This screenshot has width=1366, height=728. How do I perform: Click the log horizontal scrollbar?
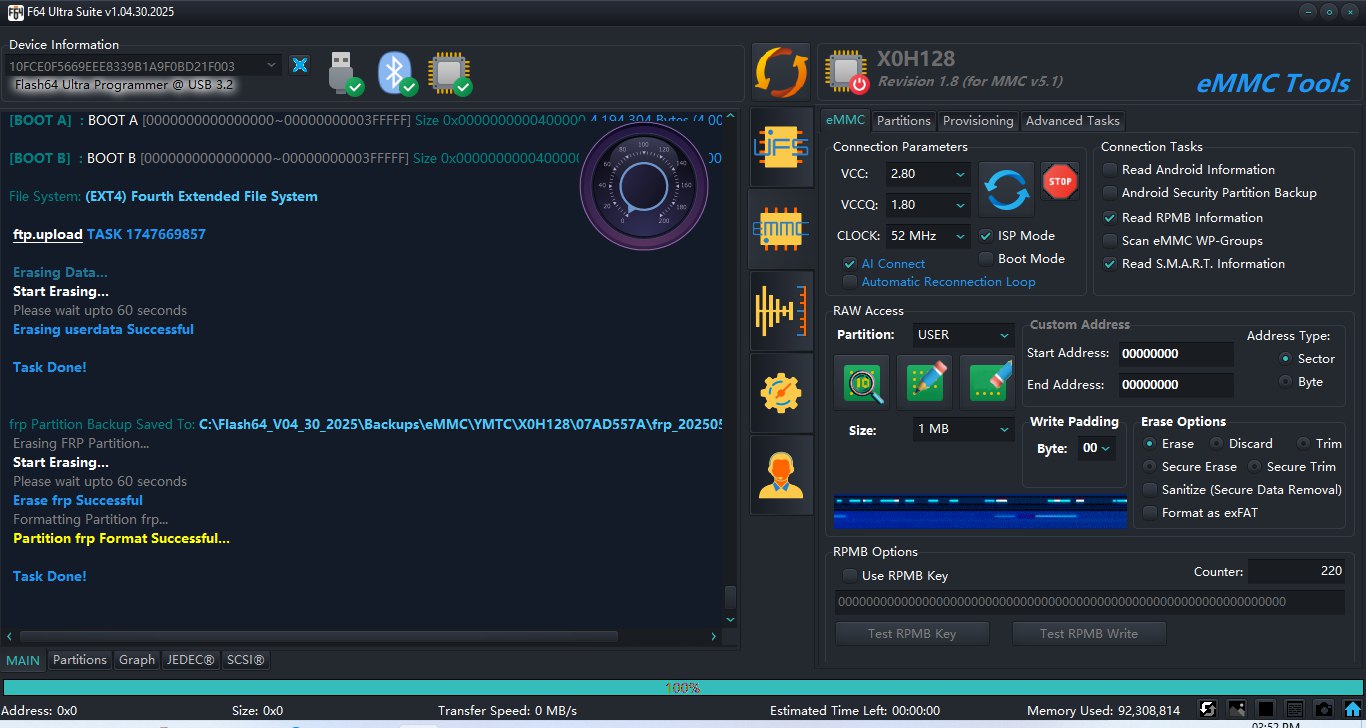click(318, 636)
